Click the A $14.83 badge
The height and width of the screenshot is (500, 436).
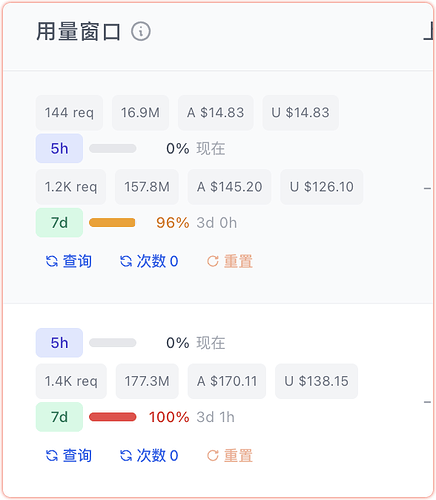click(216, 113)
